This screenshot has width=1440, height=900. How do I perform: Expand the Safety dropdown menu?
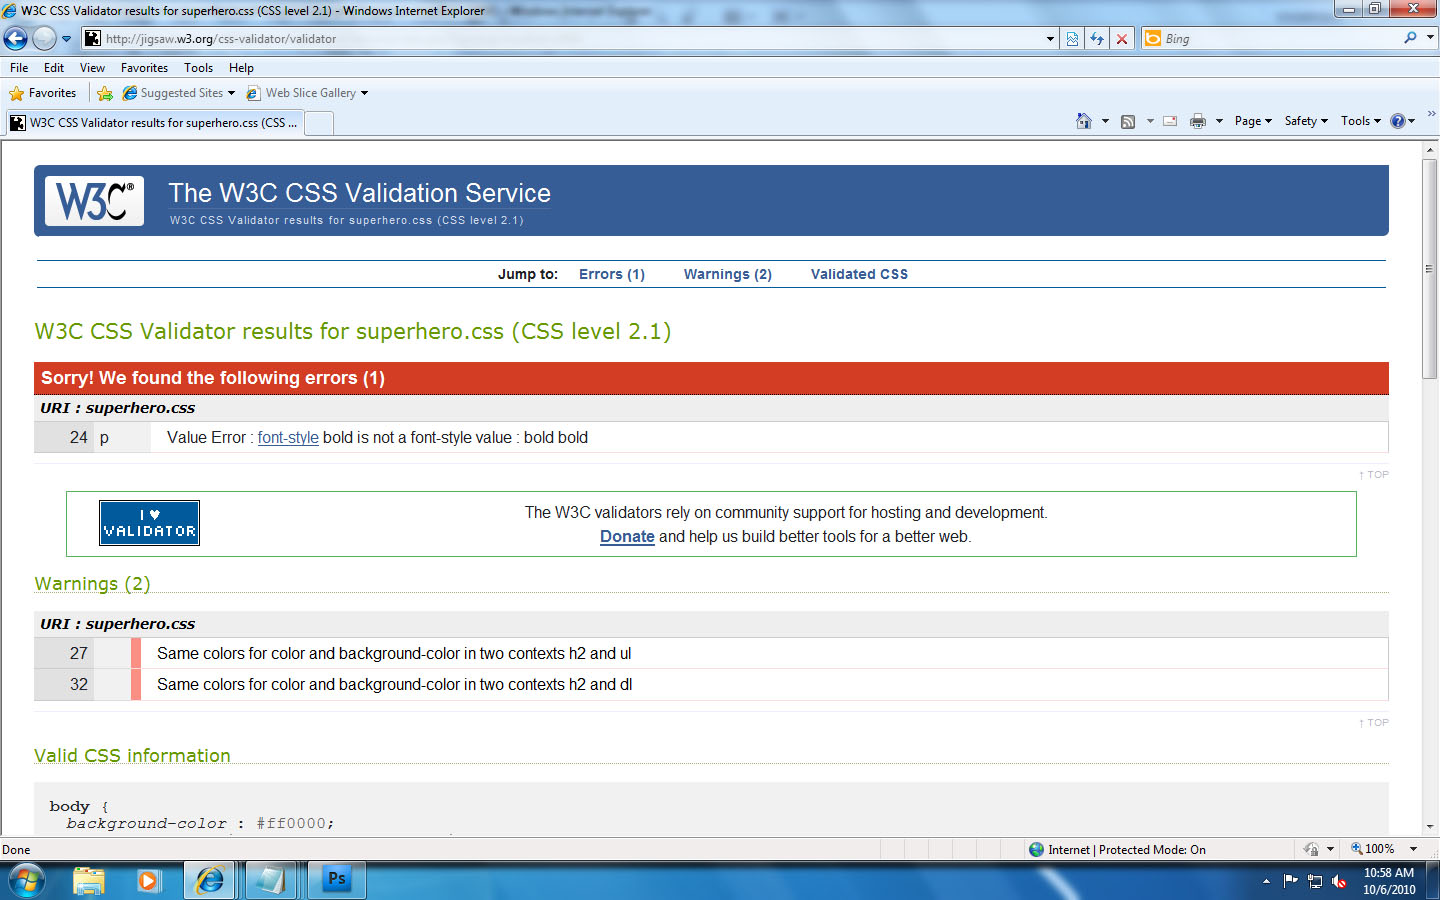[1305, 121]
